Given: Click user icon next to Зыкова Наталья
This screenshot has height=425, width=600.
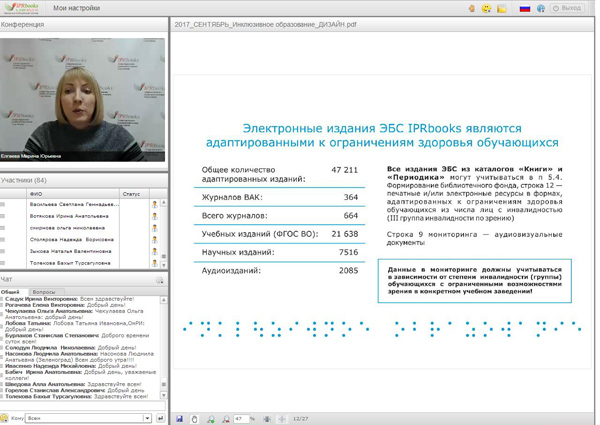Looking at the screenshot, I should (x=155, y=251).
